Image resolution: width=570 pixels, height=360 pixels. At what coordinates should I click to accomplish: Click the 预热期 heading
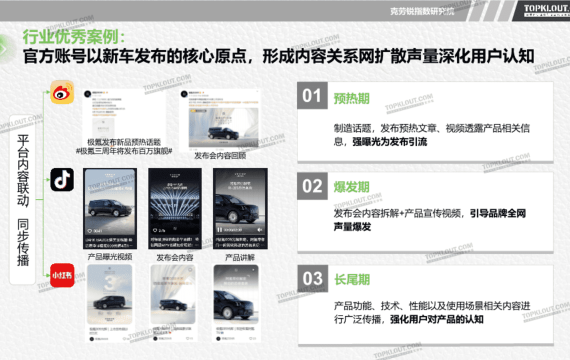352,98
